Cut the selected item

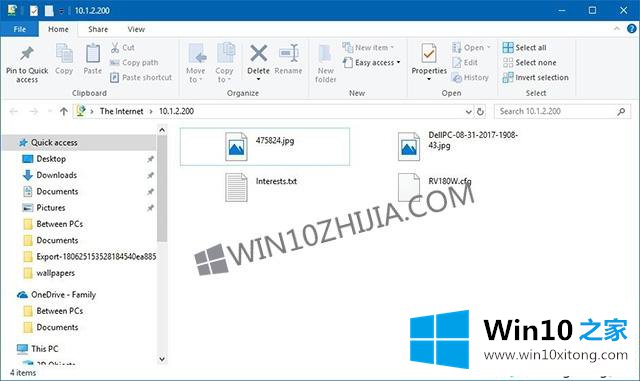tap(122, 47)
